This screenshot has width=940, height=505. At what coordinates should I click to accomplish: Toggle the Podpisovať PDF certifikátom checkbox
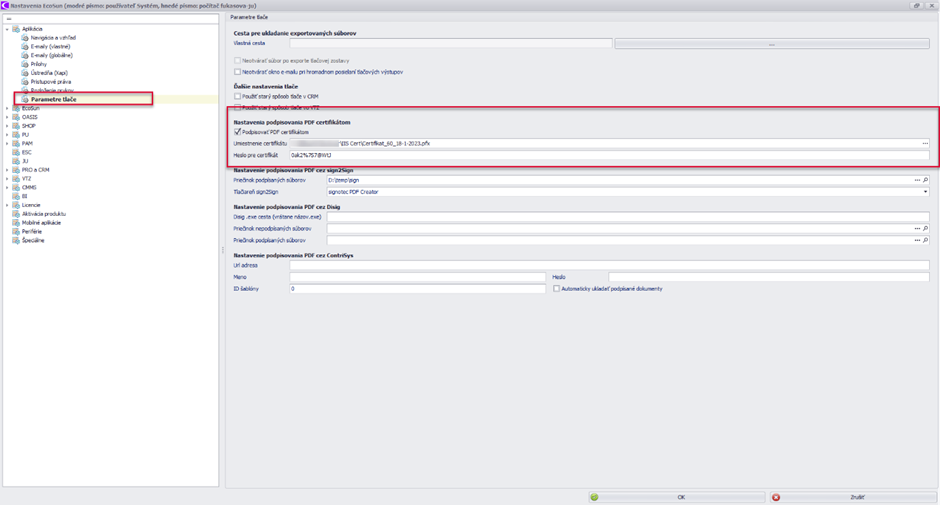[238, 132]
